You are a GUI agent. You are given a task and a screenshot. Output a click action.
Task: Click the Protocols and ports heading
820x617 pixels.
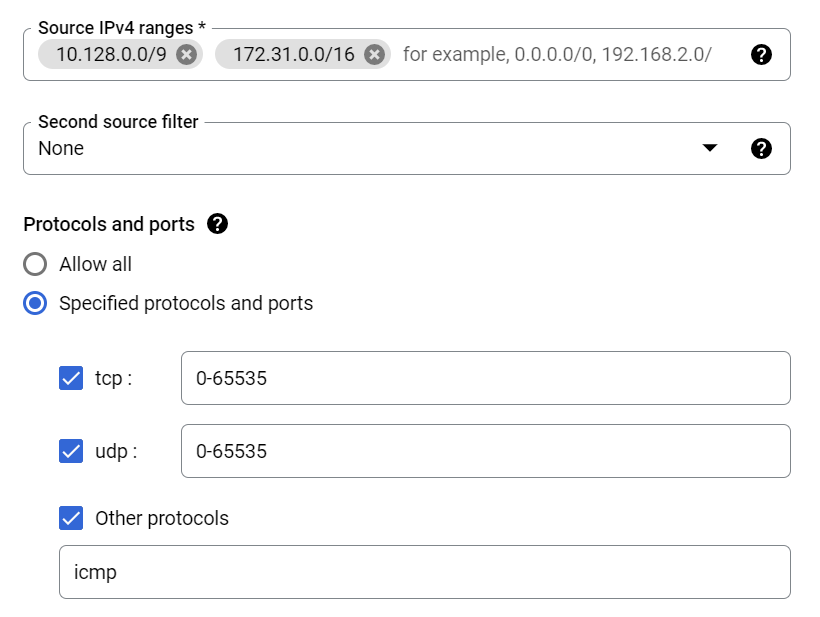109,224
